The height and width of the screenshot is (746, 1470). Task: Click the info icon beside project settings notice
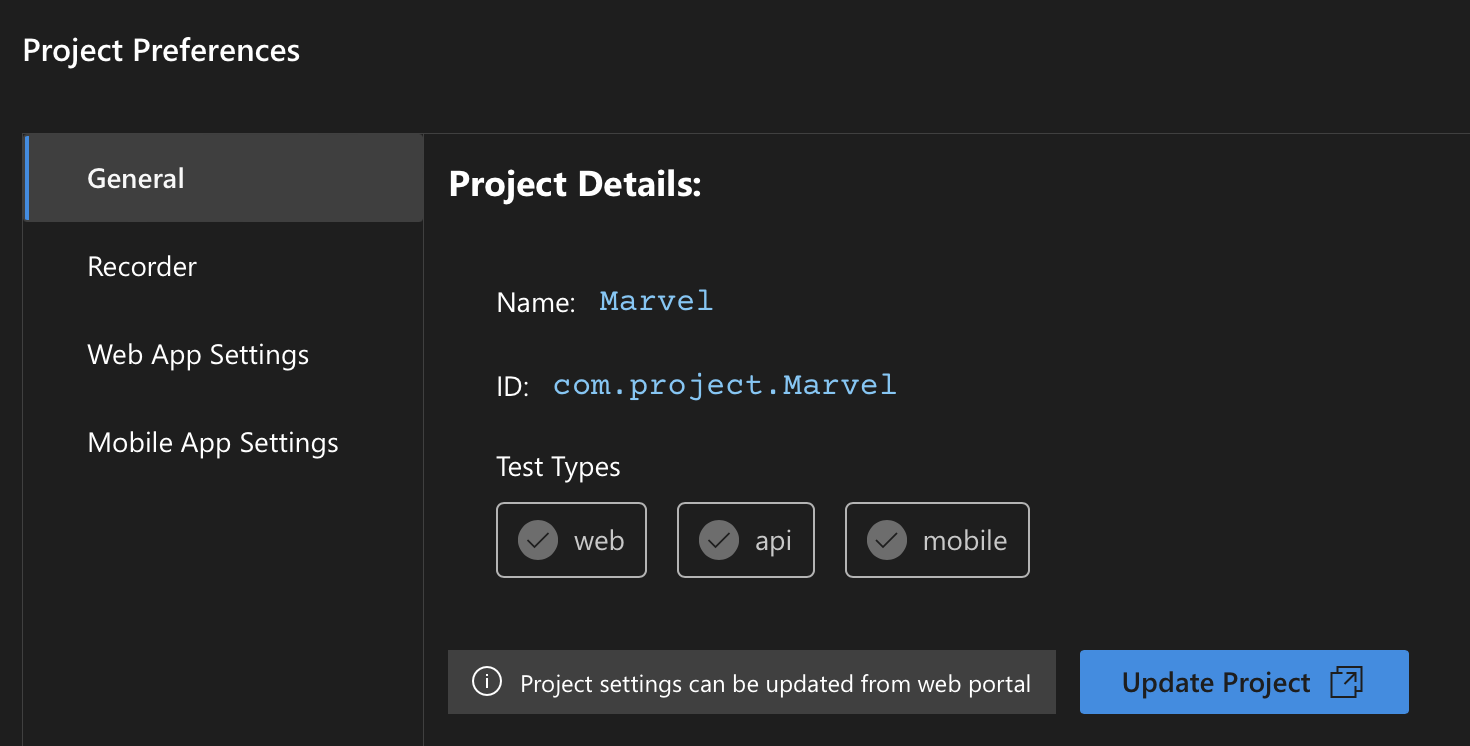pyautogui.click(x=487, y=683)
